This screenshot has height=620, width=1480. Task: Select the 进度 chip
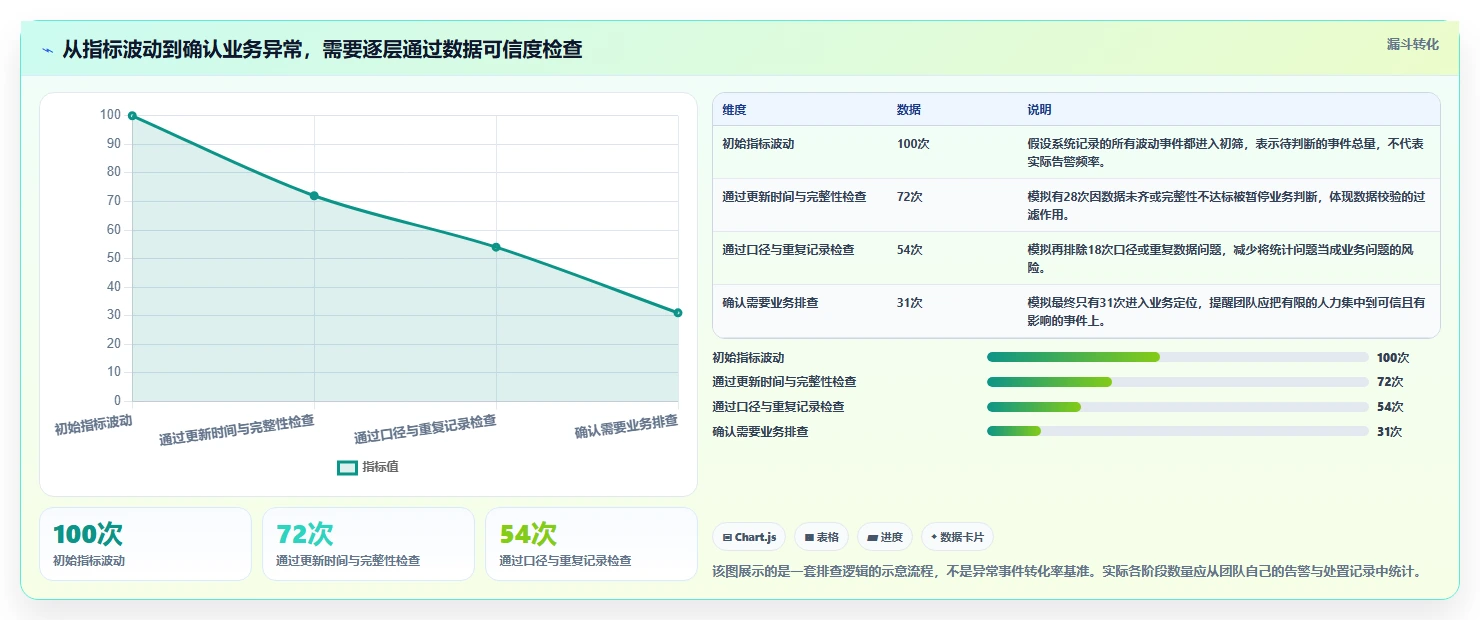[885, 537]
